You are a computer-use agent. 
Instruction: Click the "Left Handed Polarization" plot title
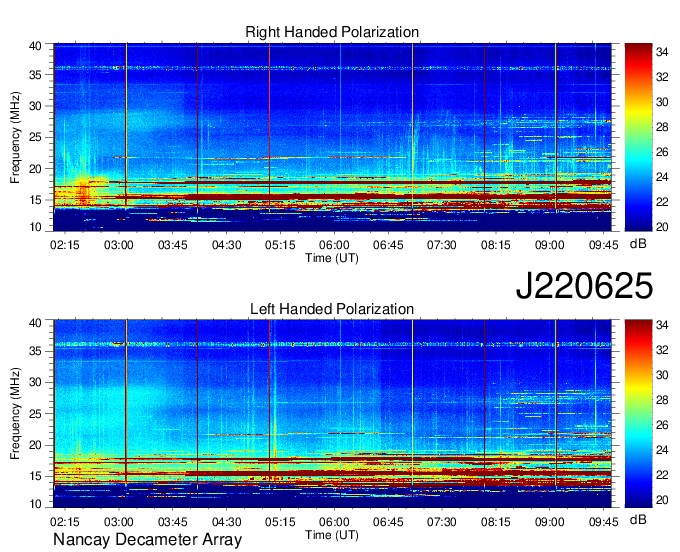(332, 309)
